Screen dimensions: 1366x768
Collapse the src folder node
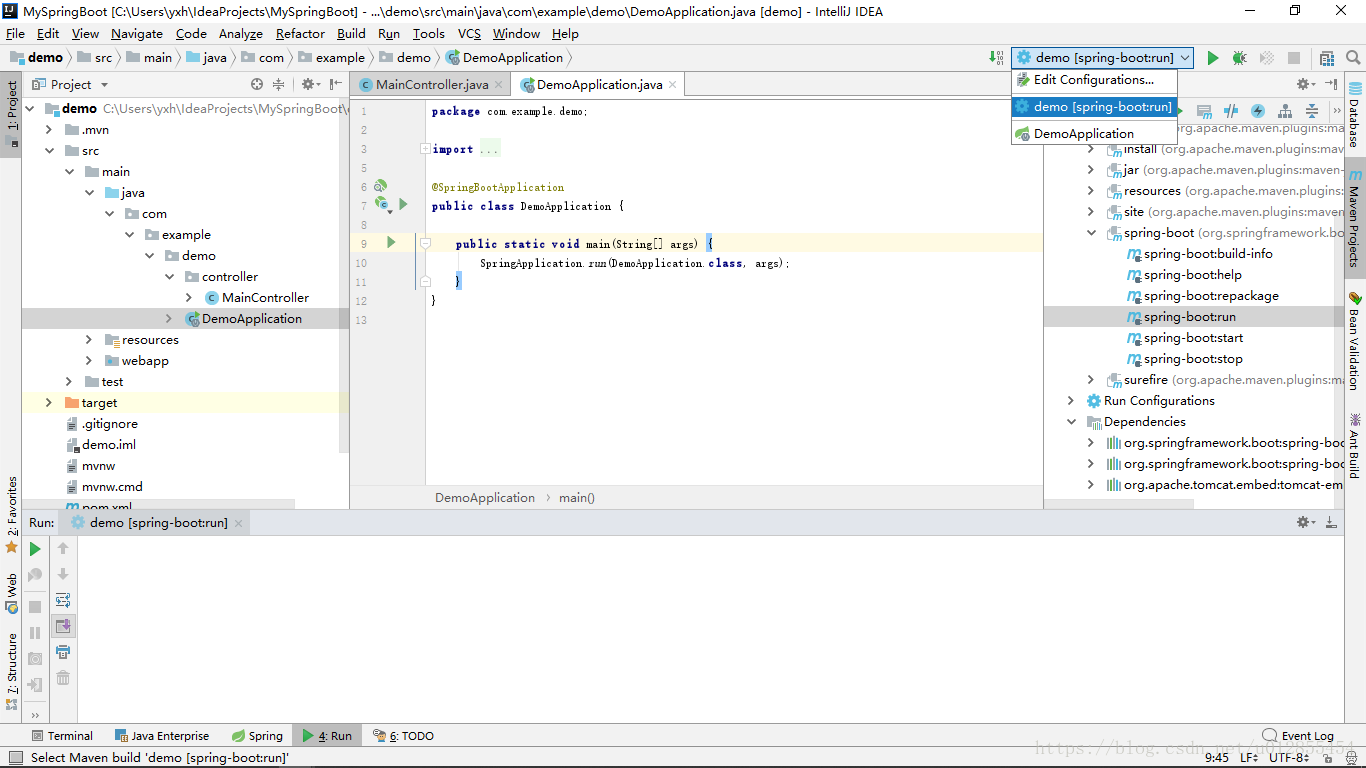pyautogui.click(x=48, y=151)
